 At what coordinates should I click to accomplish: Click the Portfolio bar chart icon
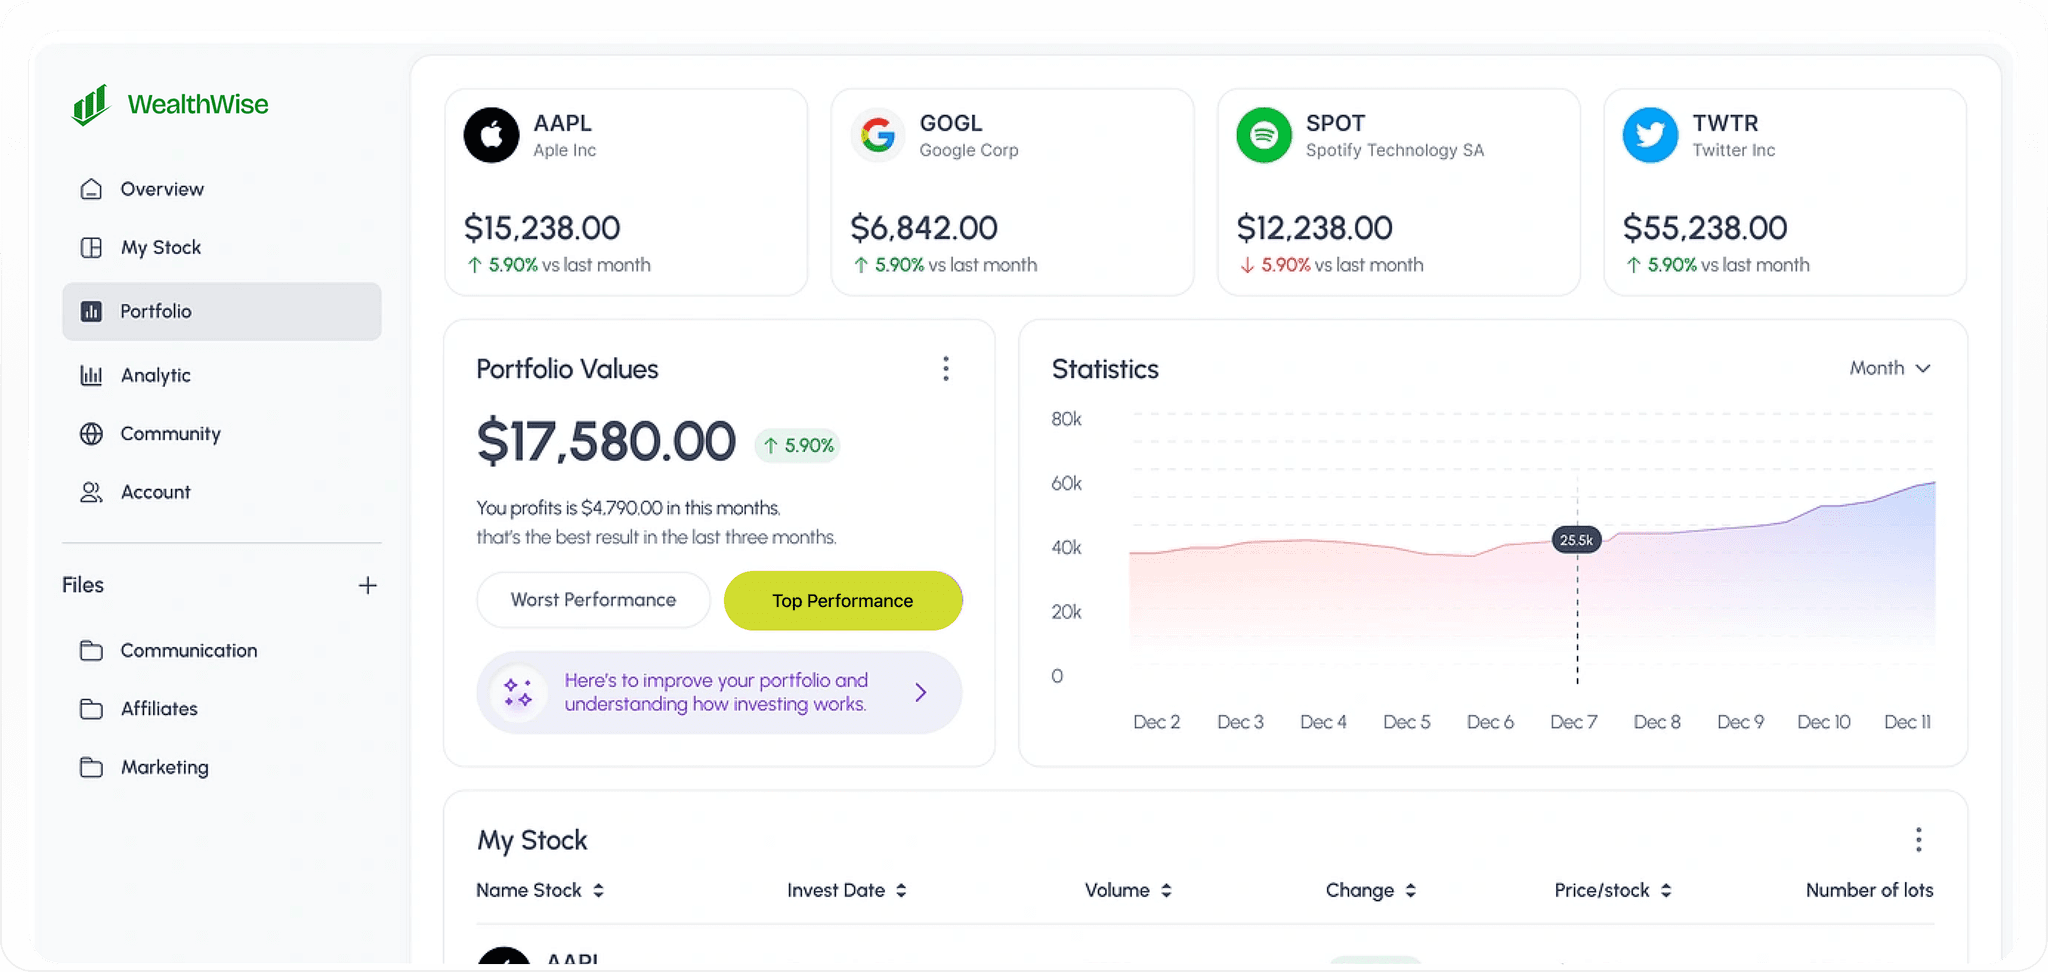click(91, 311)
